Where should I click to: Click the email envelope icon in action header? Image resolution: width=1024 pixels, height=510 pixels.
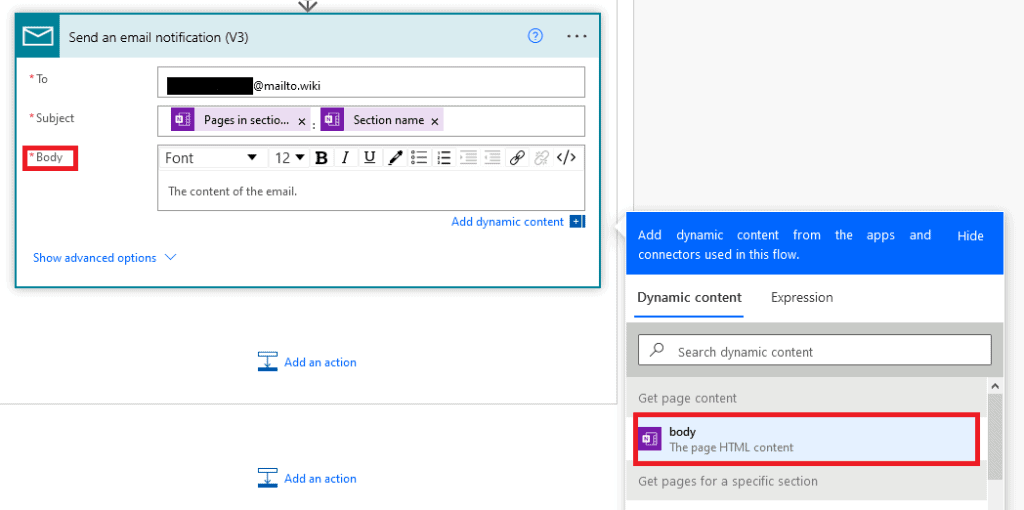coord(37,37)
